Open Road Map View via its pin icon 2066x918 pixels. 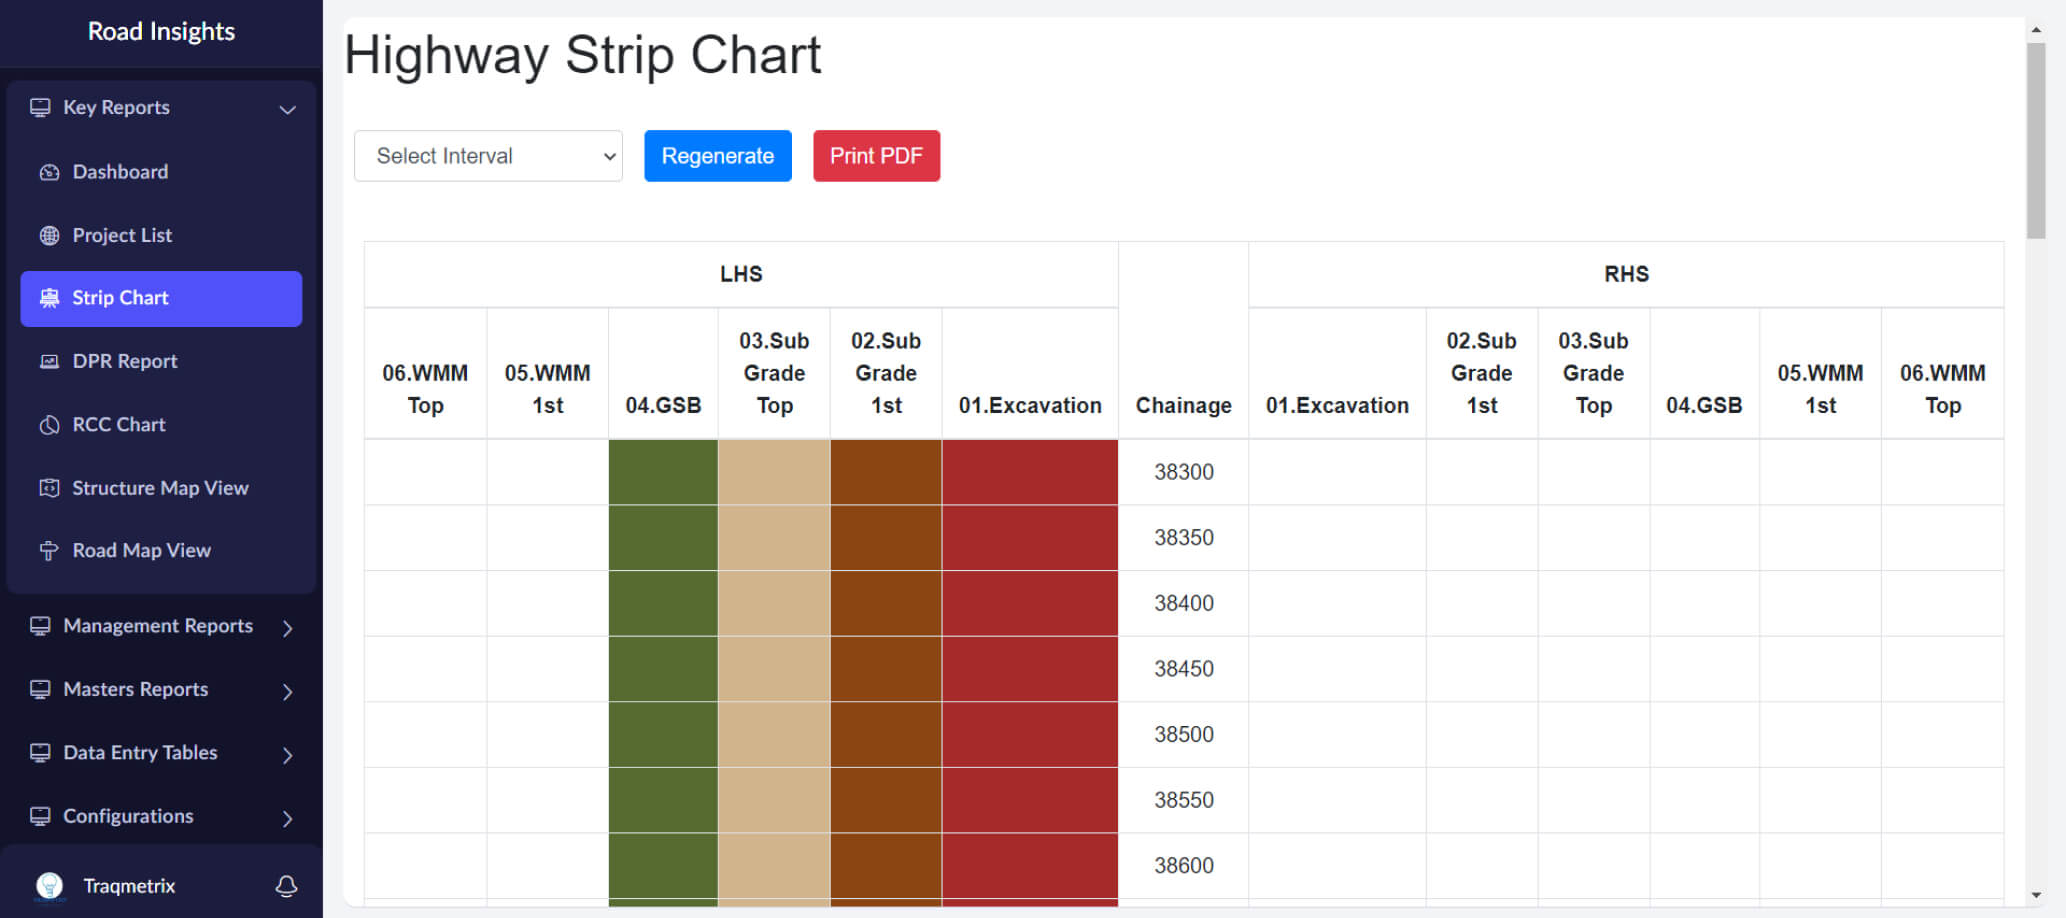(x=49, y=550)
